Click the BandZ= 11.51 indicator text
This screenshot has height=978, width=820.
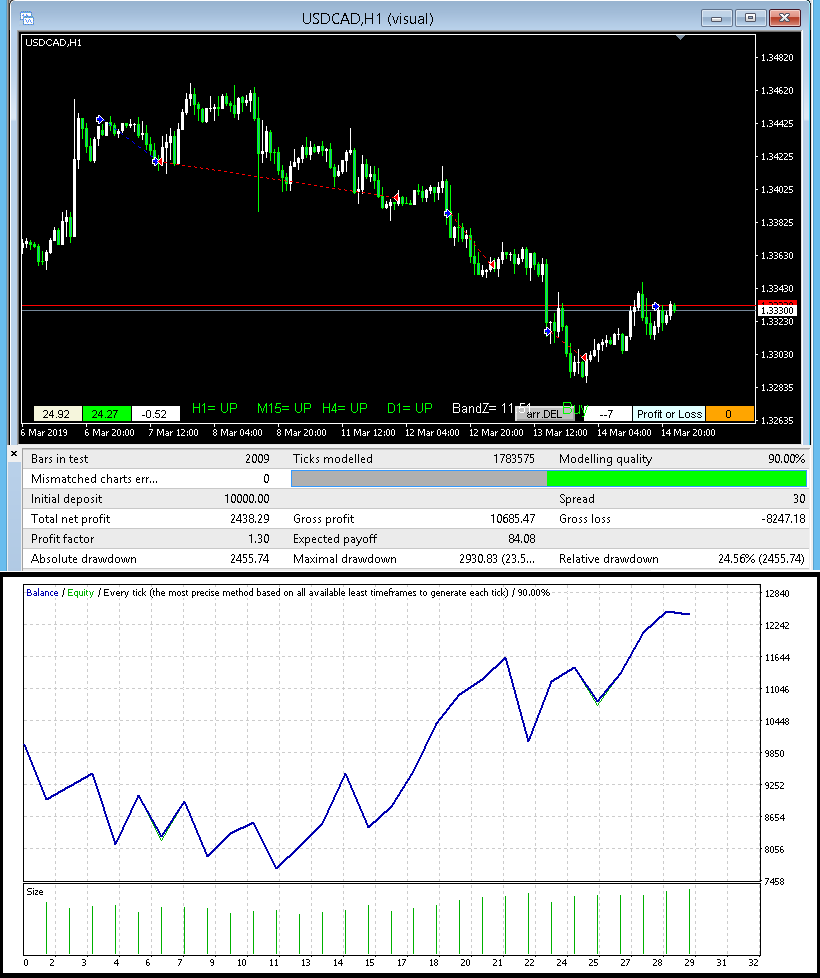(x=491, y=408)
